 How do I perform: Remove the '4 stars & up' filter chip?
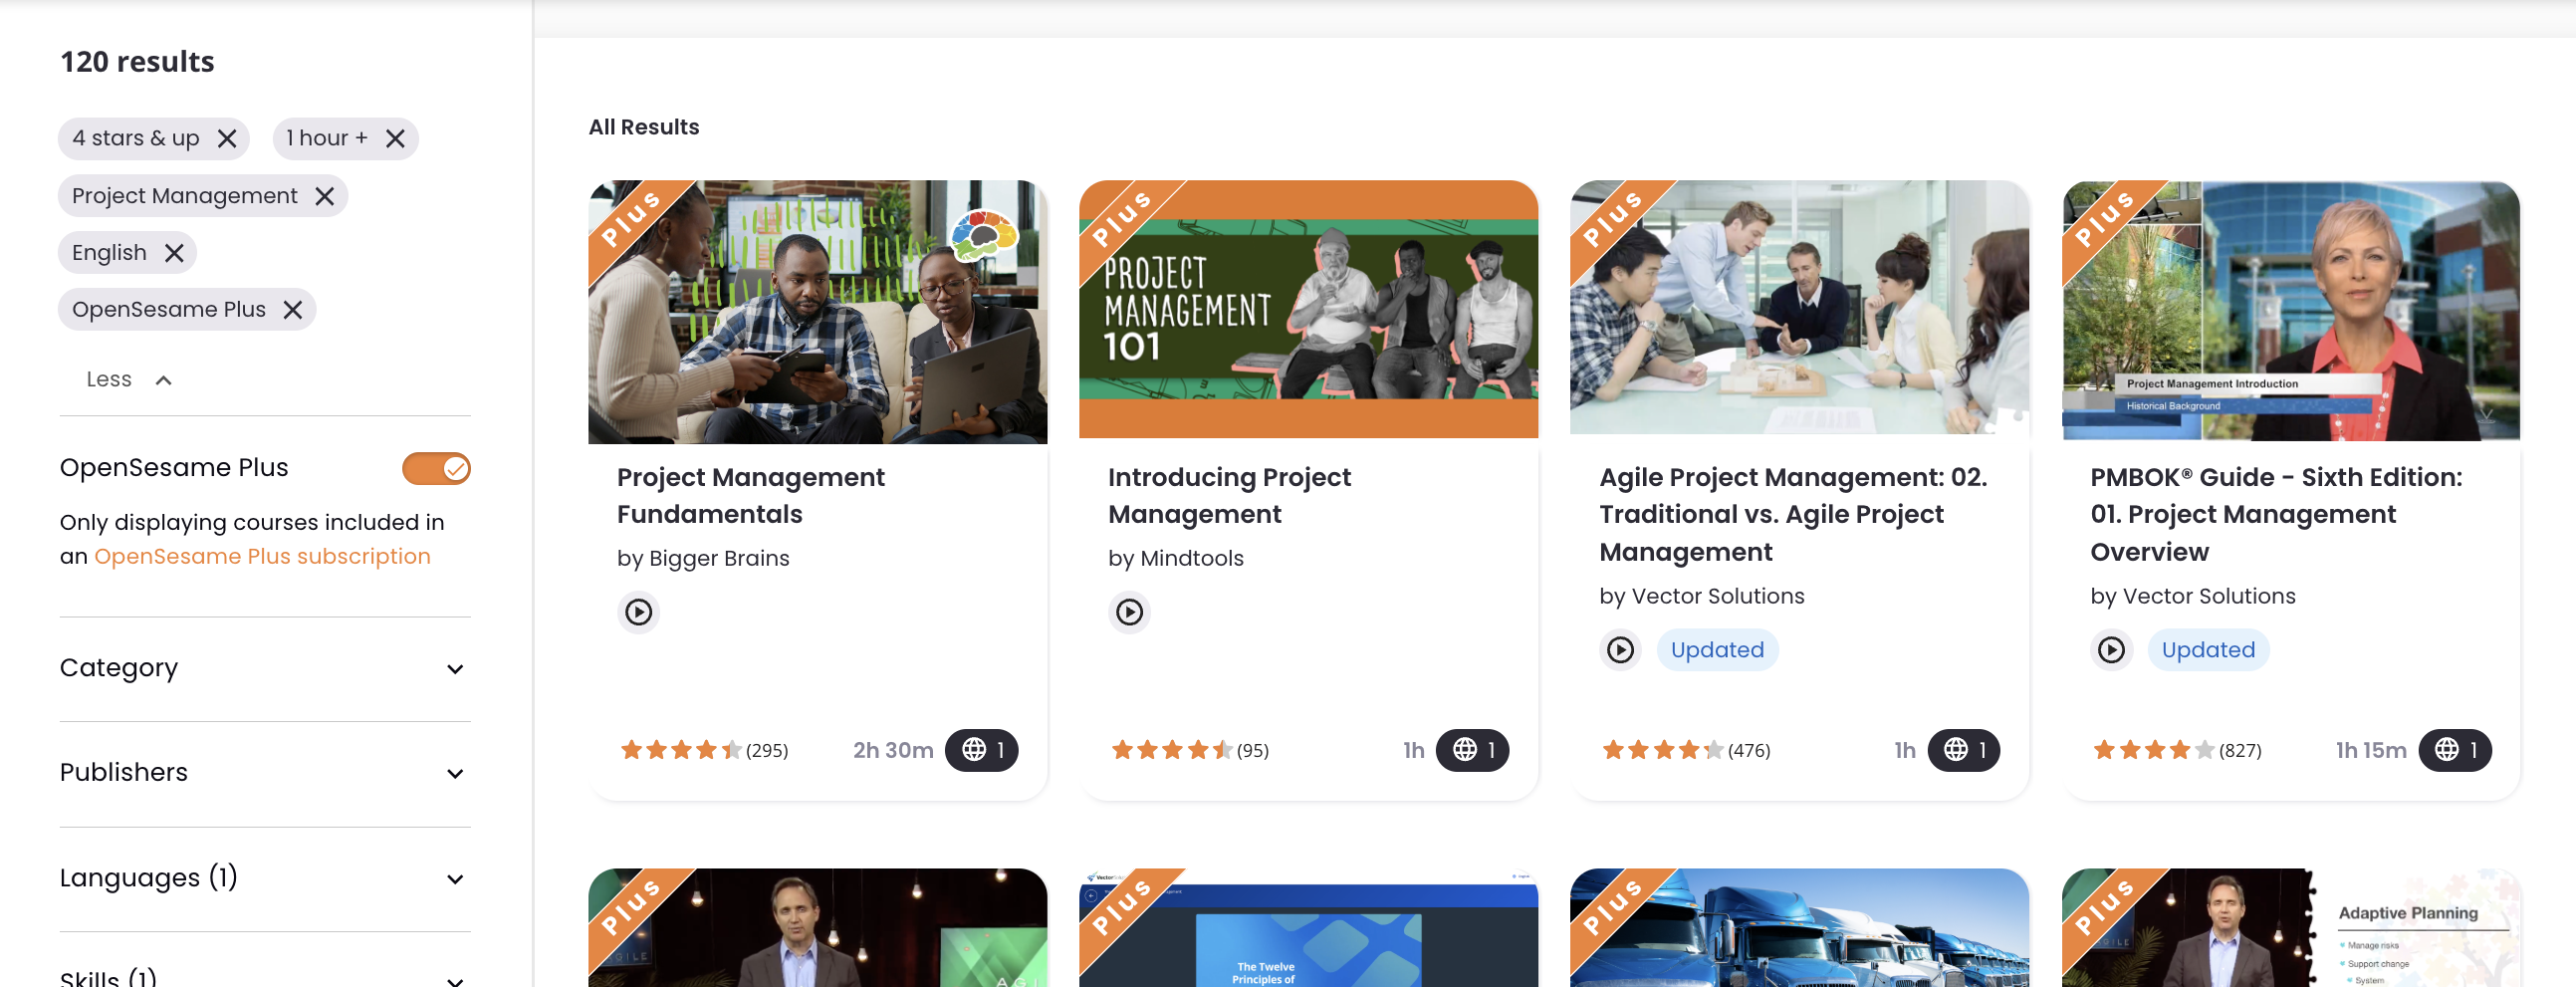click(227, 138)
